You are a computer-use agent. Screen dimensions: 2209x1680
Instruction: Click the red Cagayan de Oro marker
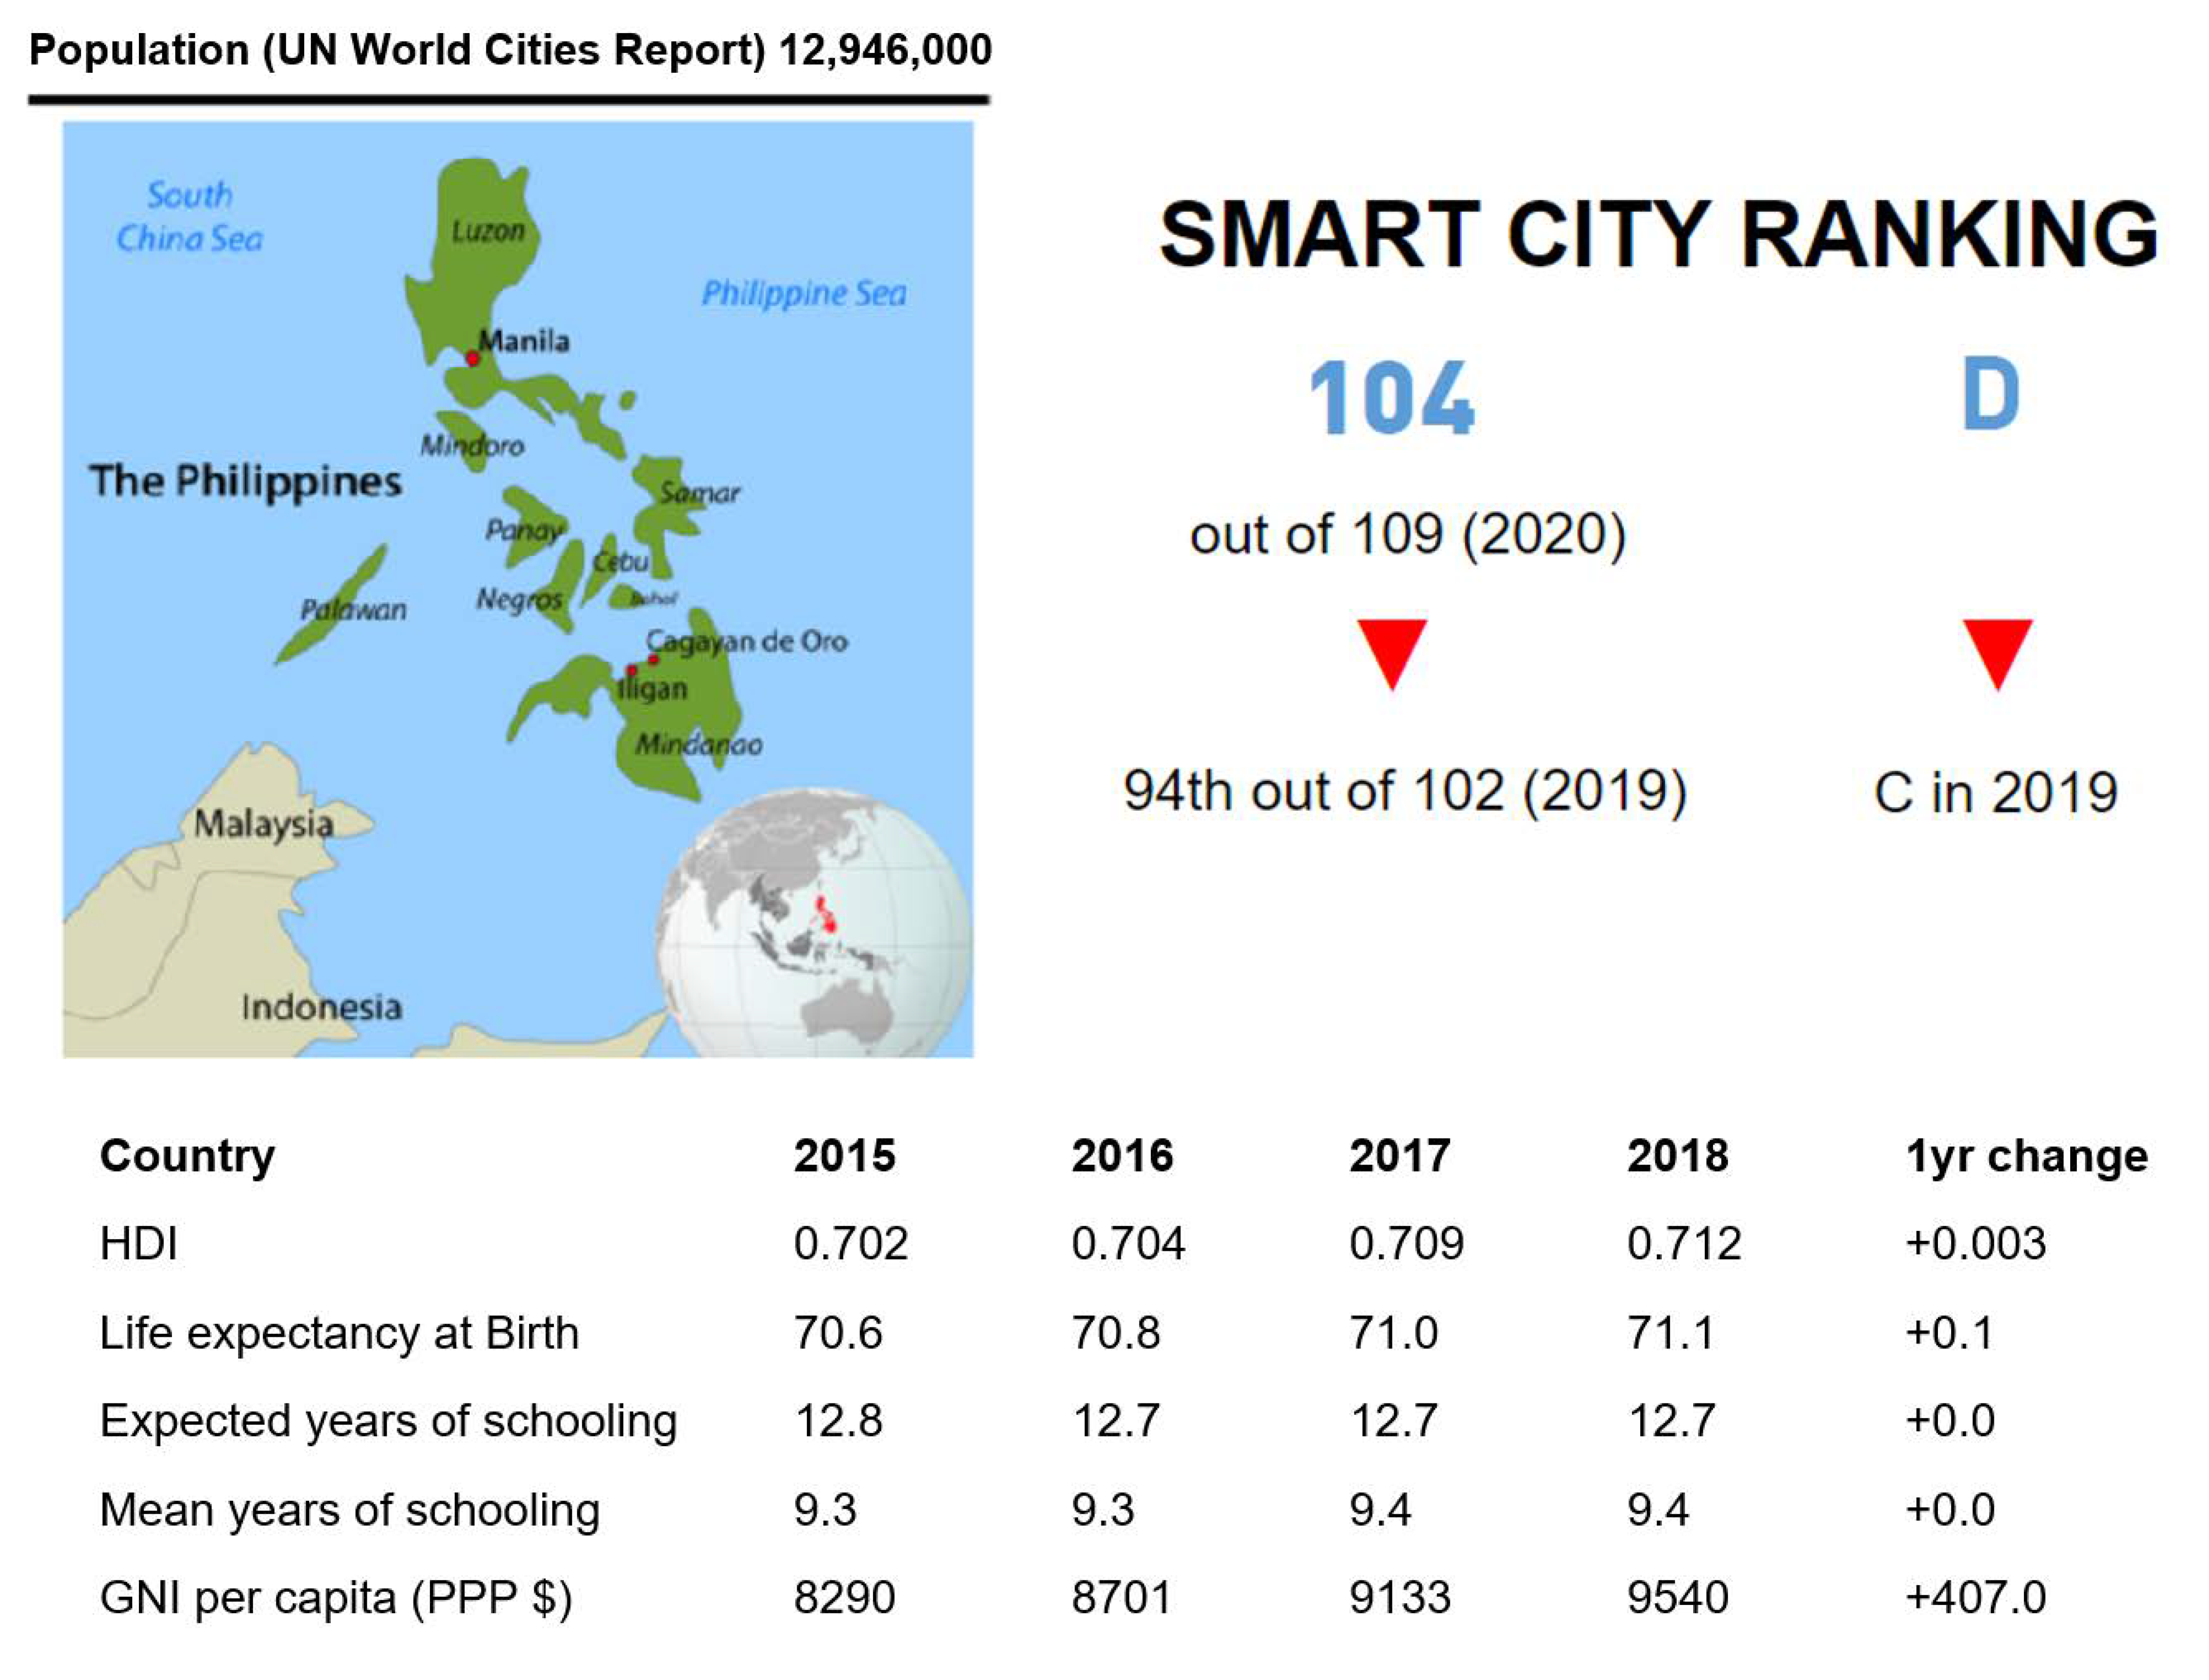pyautogui.click(x=653, y=659)
